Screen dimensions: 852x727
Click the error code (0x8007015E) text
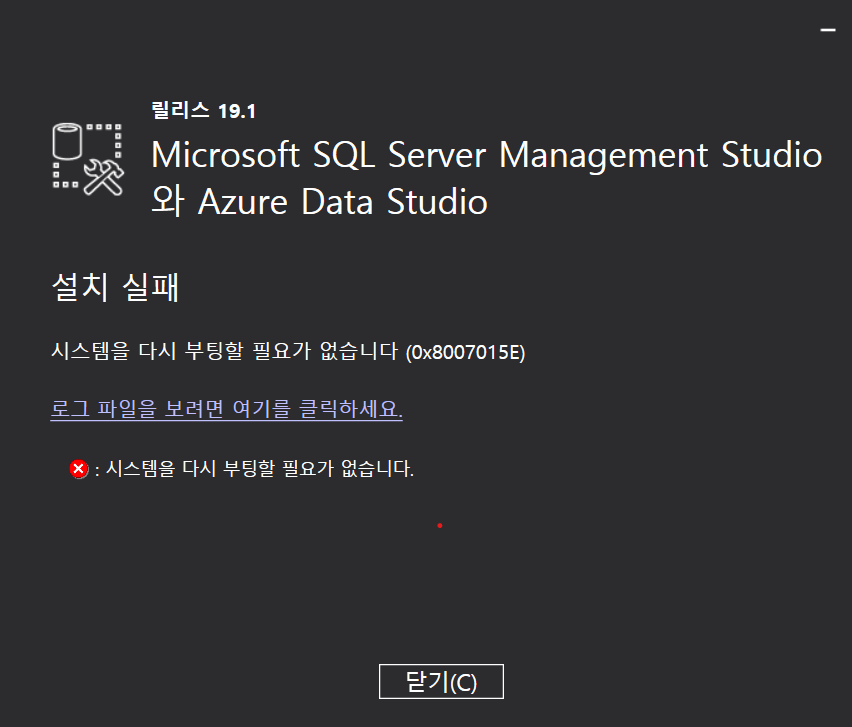click(x=465, y=353)
